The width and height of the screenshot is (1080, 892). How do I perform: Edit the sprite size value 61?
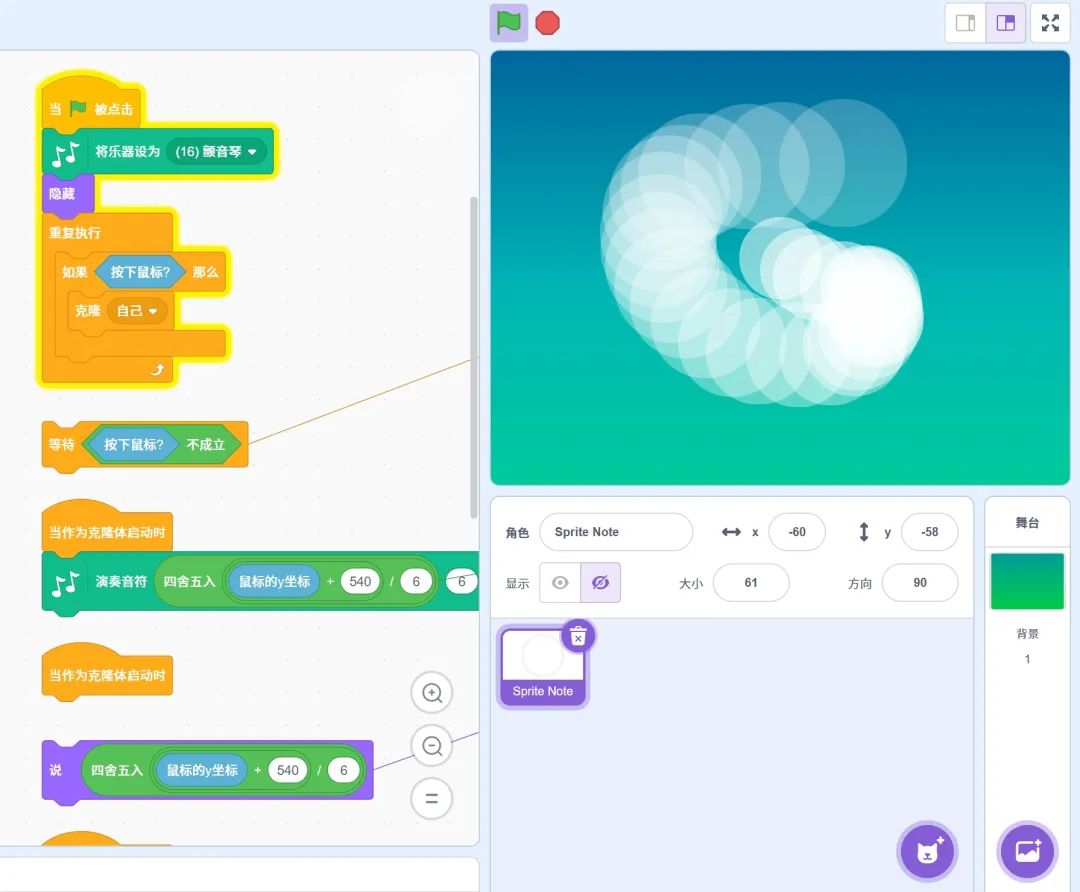click(751, 583)
